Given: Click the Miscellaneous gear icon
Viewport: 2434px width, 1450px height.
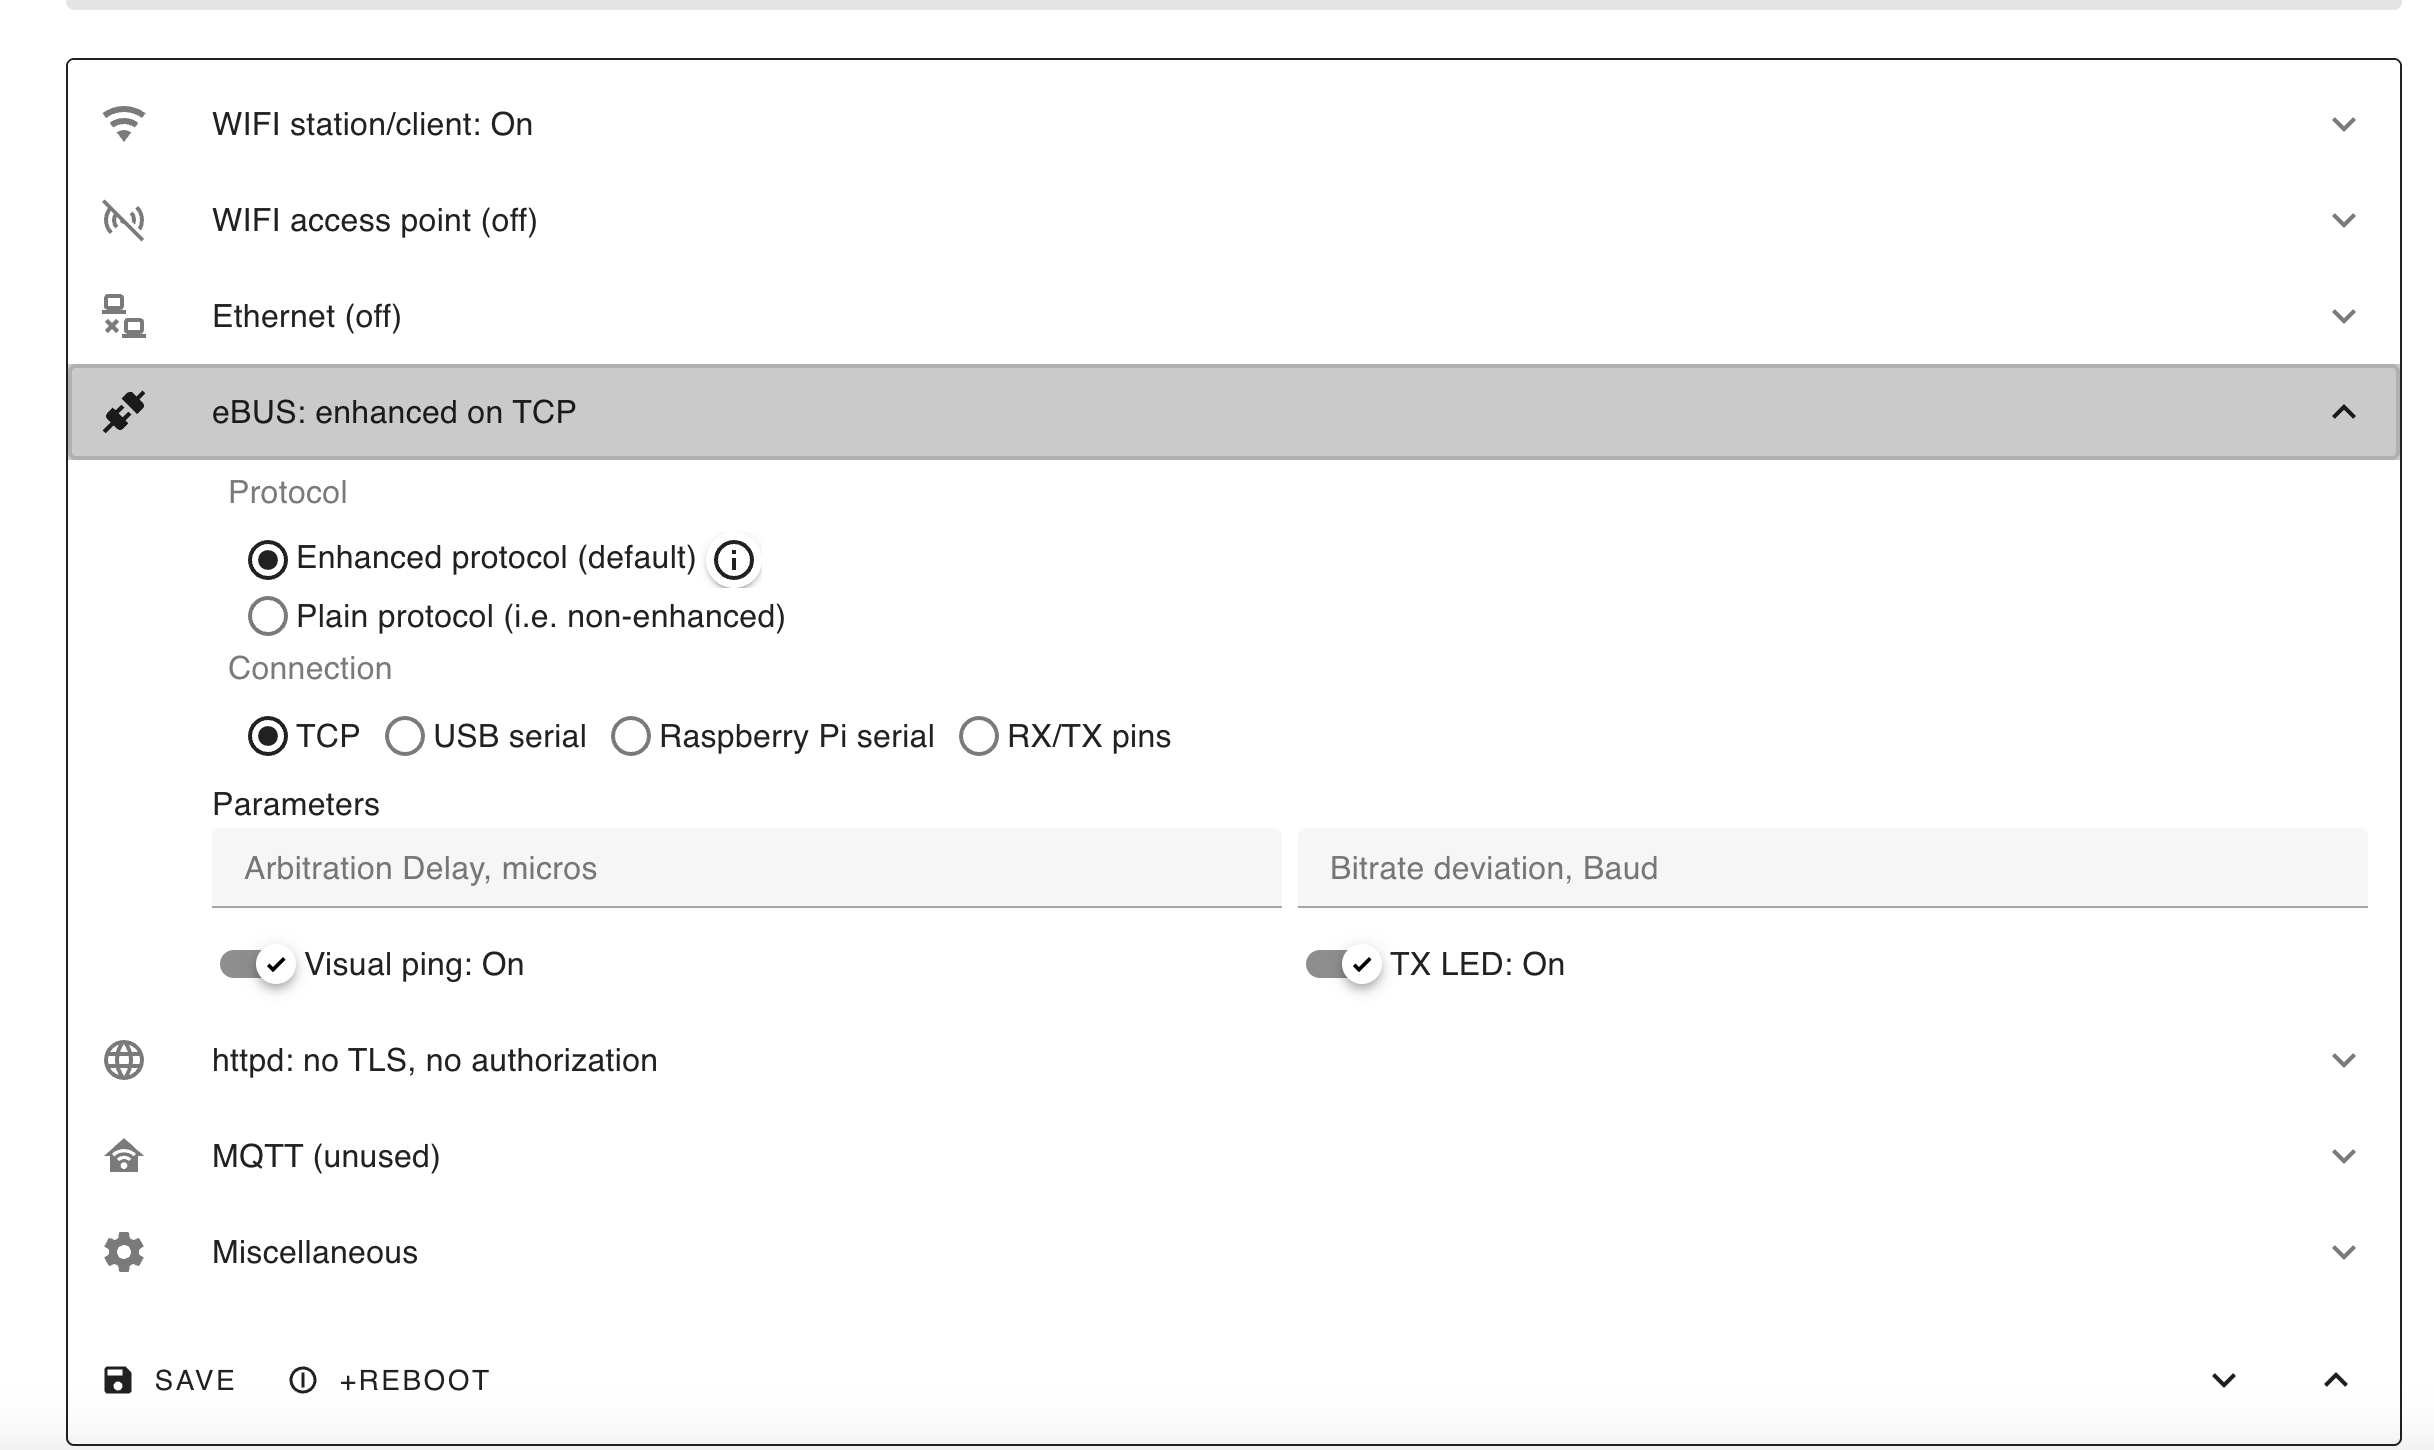Looking at the screenshot, I should point(124,1252).
